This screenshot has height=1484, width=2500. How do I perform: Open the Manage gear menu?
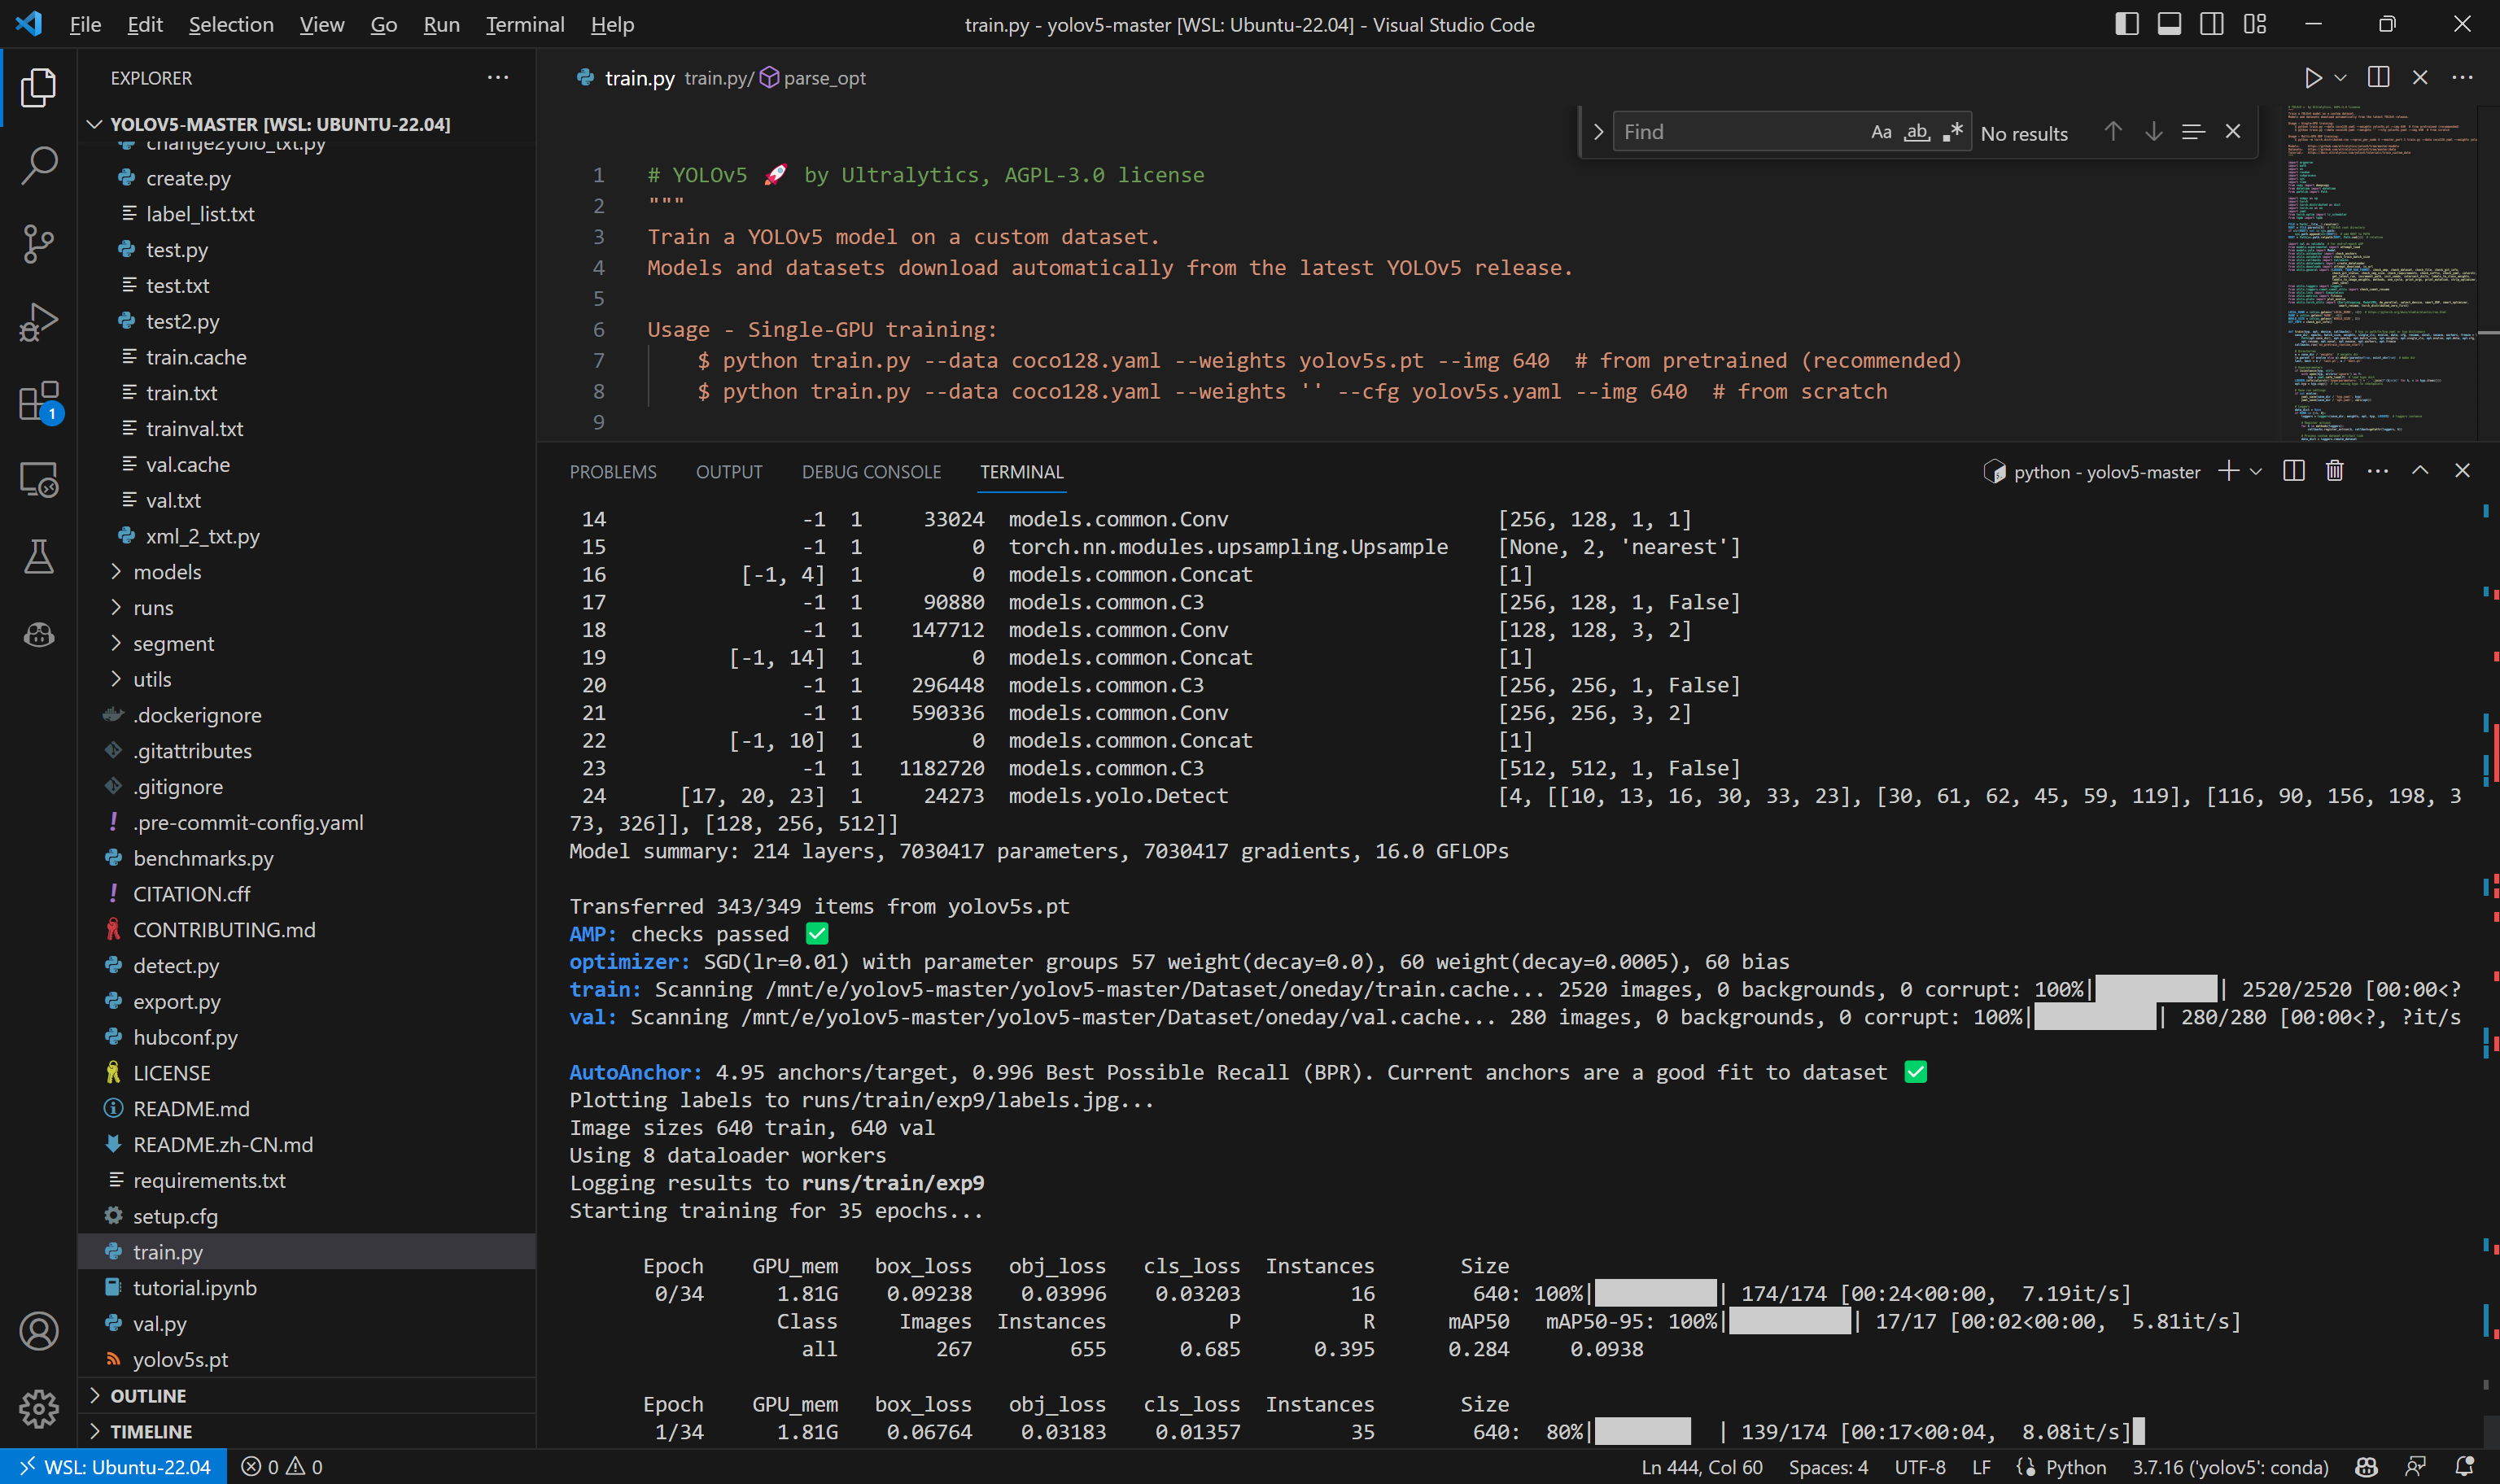tap(38, 1408)
